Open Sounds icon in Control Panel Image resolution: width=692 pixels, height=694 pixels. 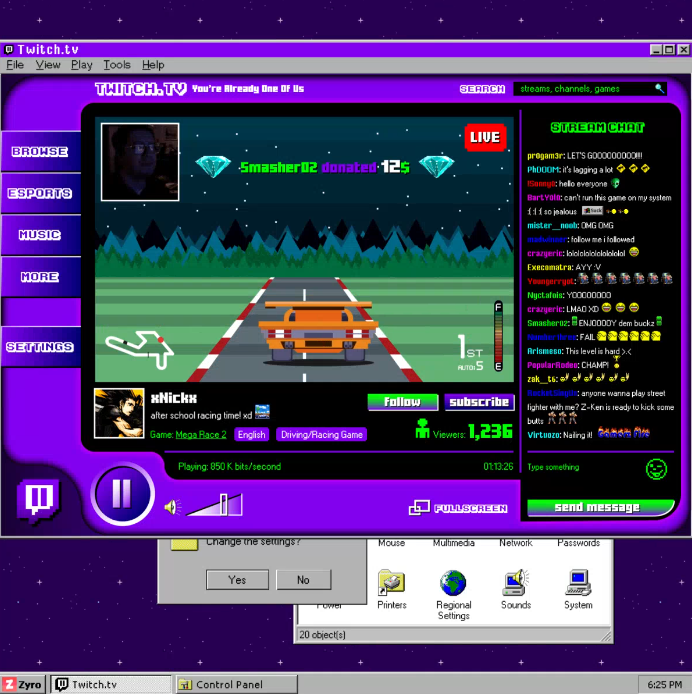pos(515,589)
